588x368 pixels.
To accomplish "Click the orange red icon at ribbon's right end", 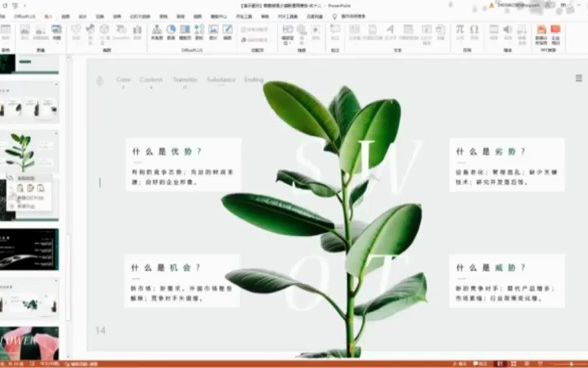I will click(x=555, y=29).
